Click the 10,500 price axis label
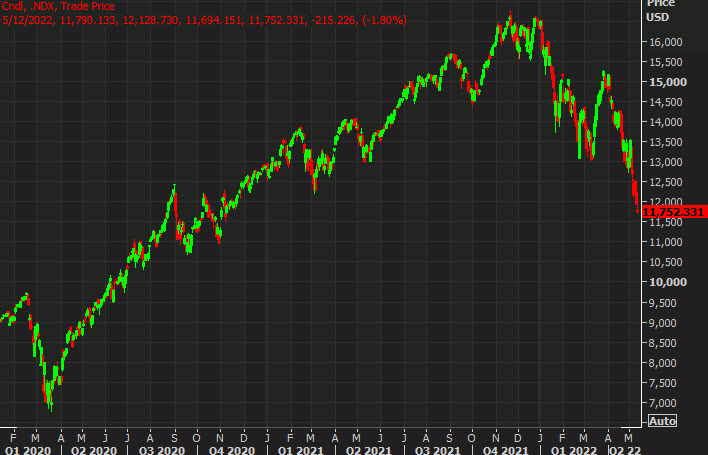Viewport: 708px width, 455px height. [x=666, y=262]
